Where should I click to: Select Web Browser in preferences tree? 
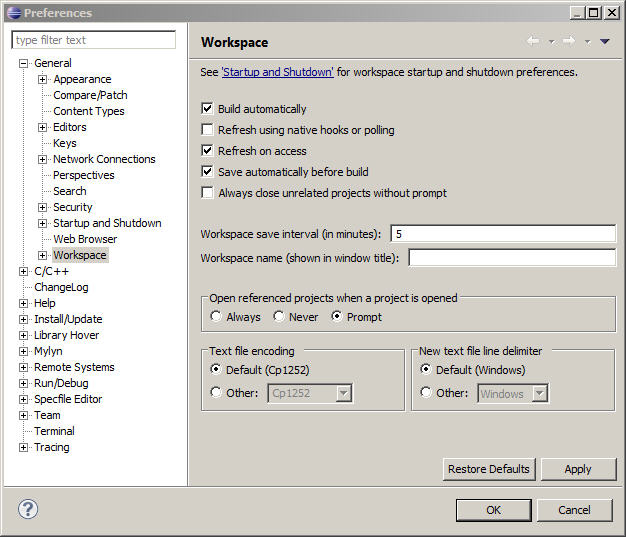click(85, 239)
